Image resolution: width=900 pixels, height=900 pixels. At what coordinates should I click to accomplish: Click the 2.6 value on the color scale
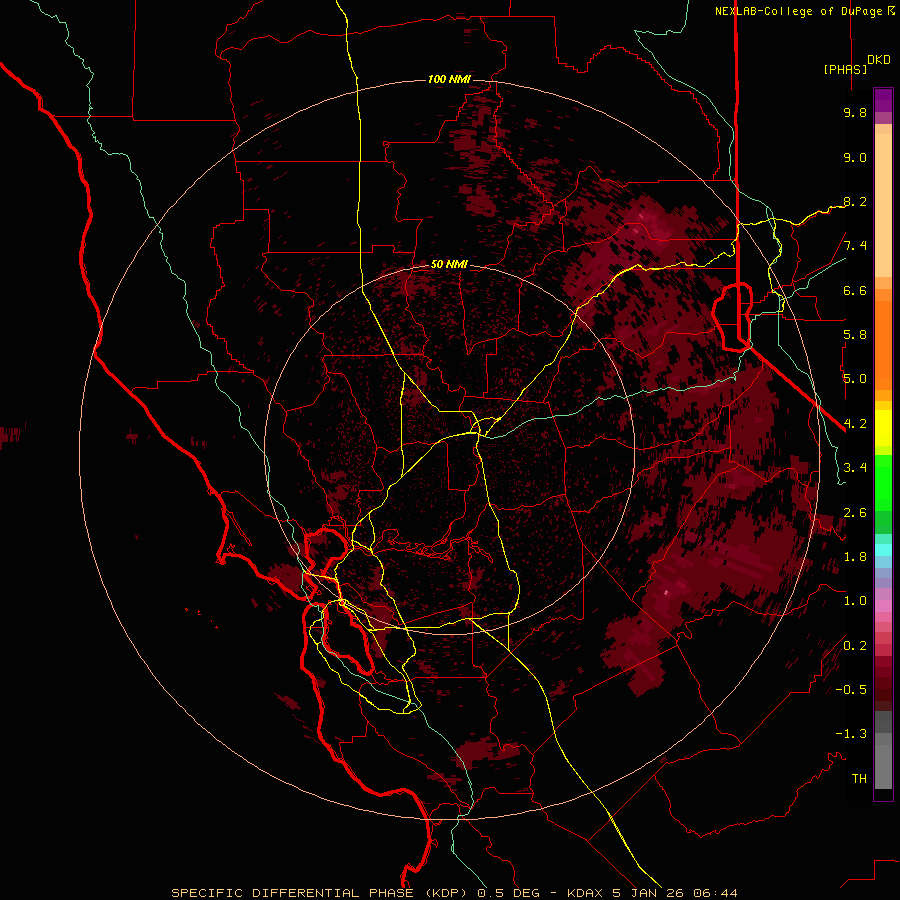855,512
